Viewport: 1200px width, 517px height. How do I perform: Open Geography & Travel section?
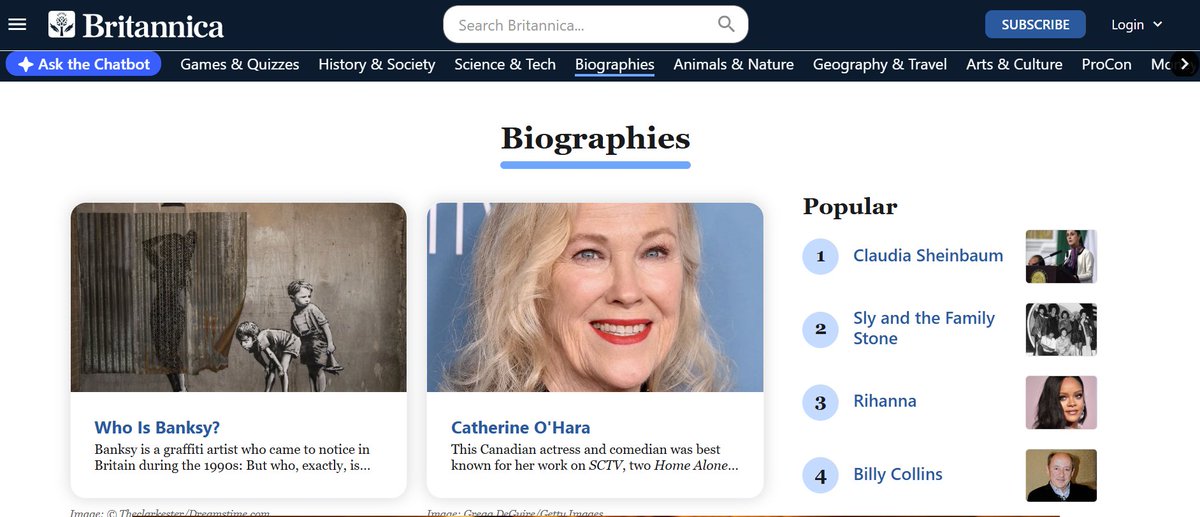click(880, 64)
